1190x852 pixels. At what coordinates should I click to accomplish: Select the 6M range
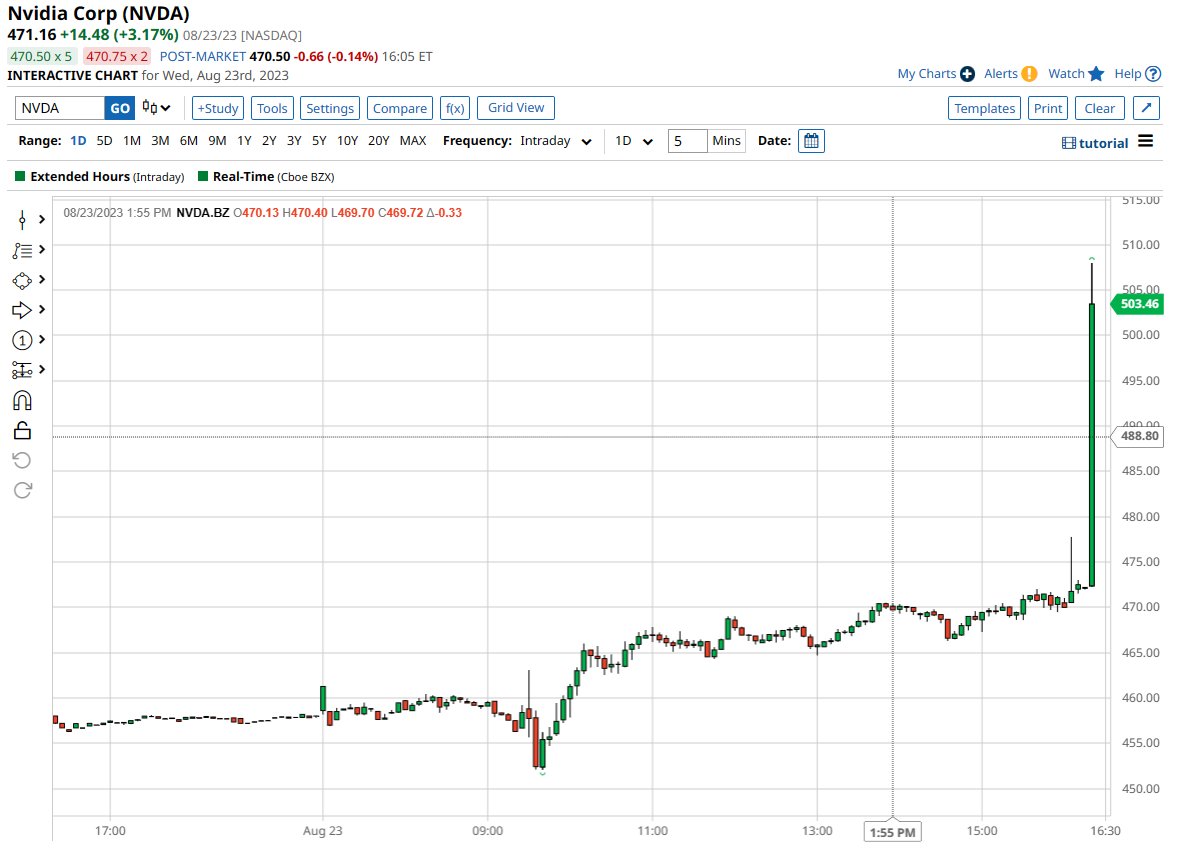point(189,141)
